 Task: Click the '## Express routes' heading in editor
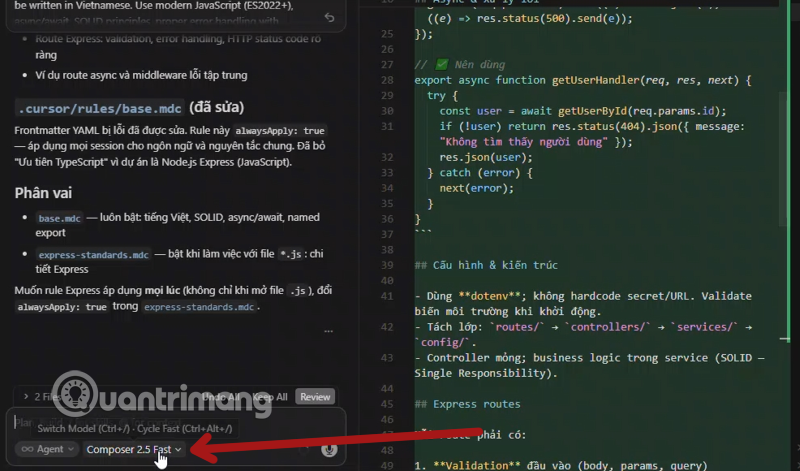[x=467, y=404]
